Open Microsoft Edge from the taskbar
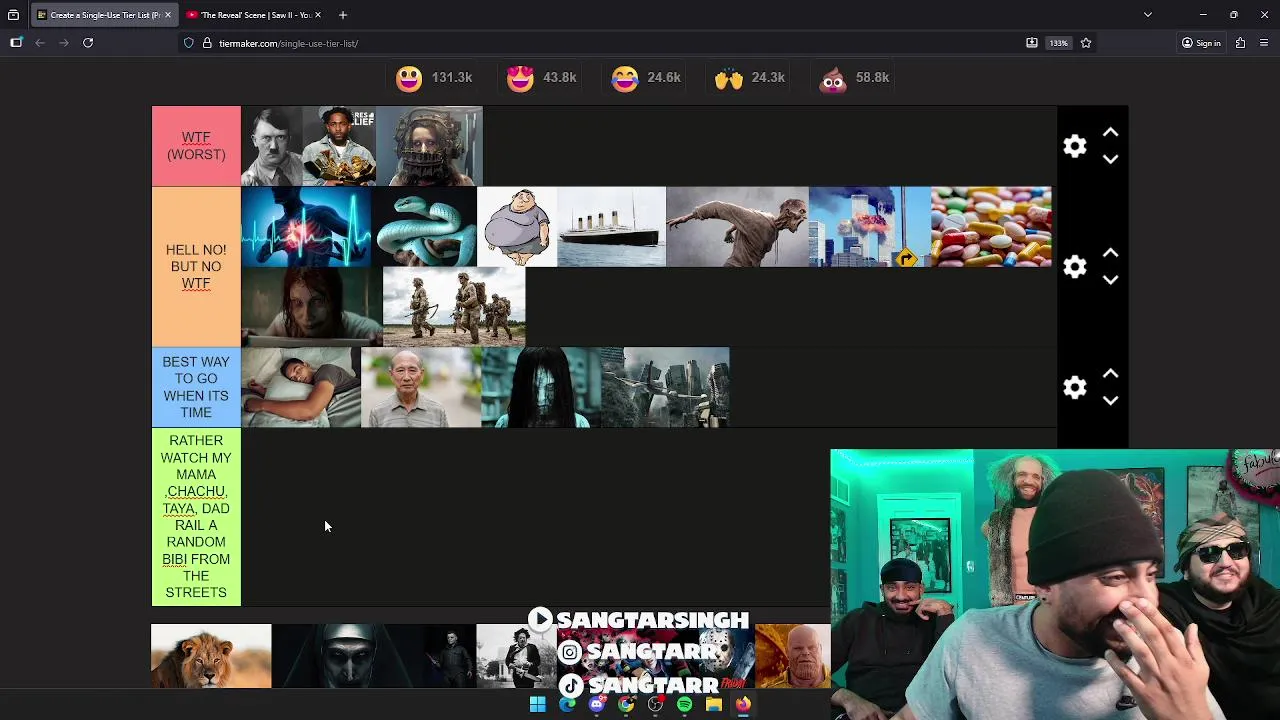 coord(567,704)
